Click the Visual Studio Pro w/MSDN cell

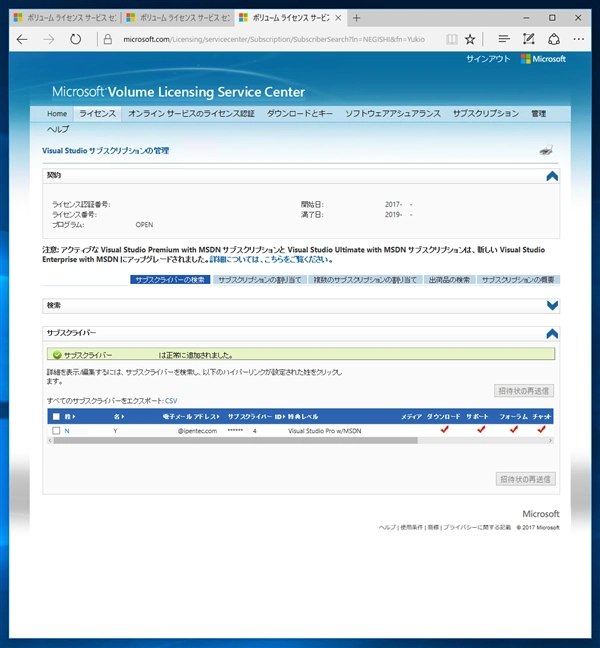[324, 431]
